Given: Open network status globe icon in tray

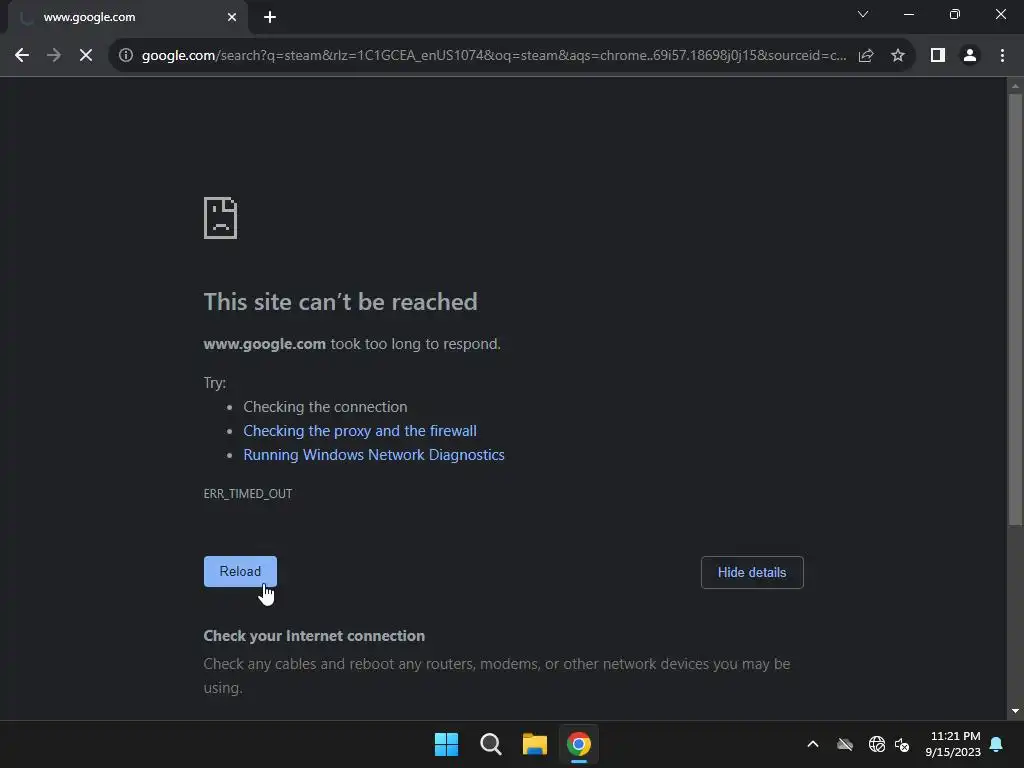Looking at the screenshot, I should click(877, 744).
